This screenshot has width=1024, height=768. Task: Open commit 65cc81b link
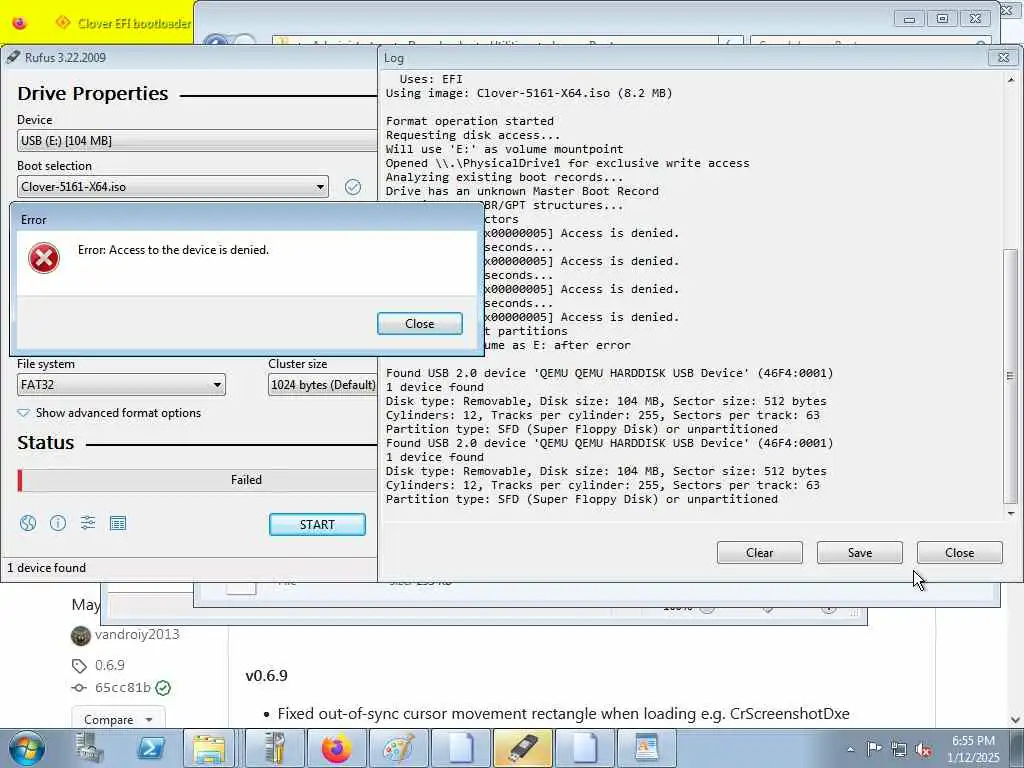click(x=123, y=688)
